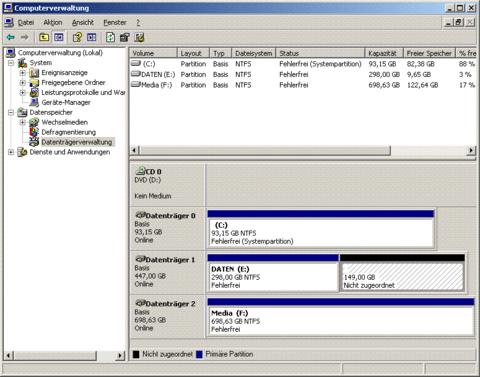Expand the Ereignisanzeige tree node

[23, 73]
